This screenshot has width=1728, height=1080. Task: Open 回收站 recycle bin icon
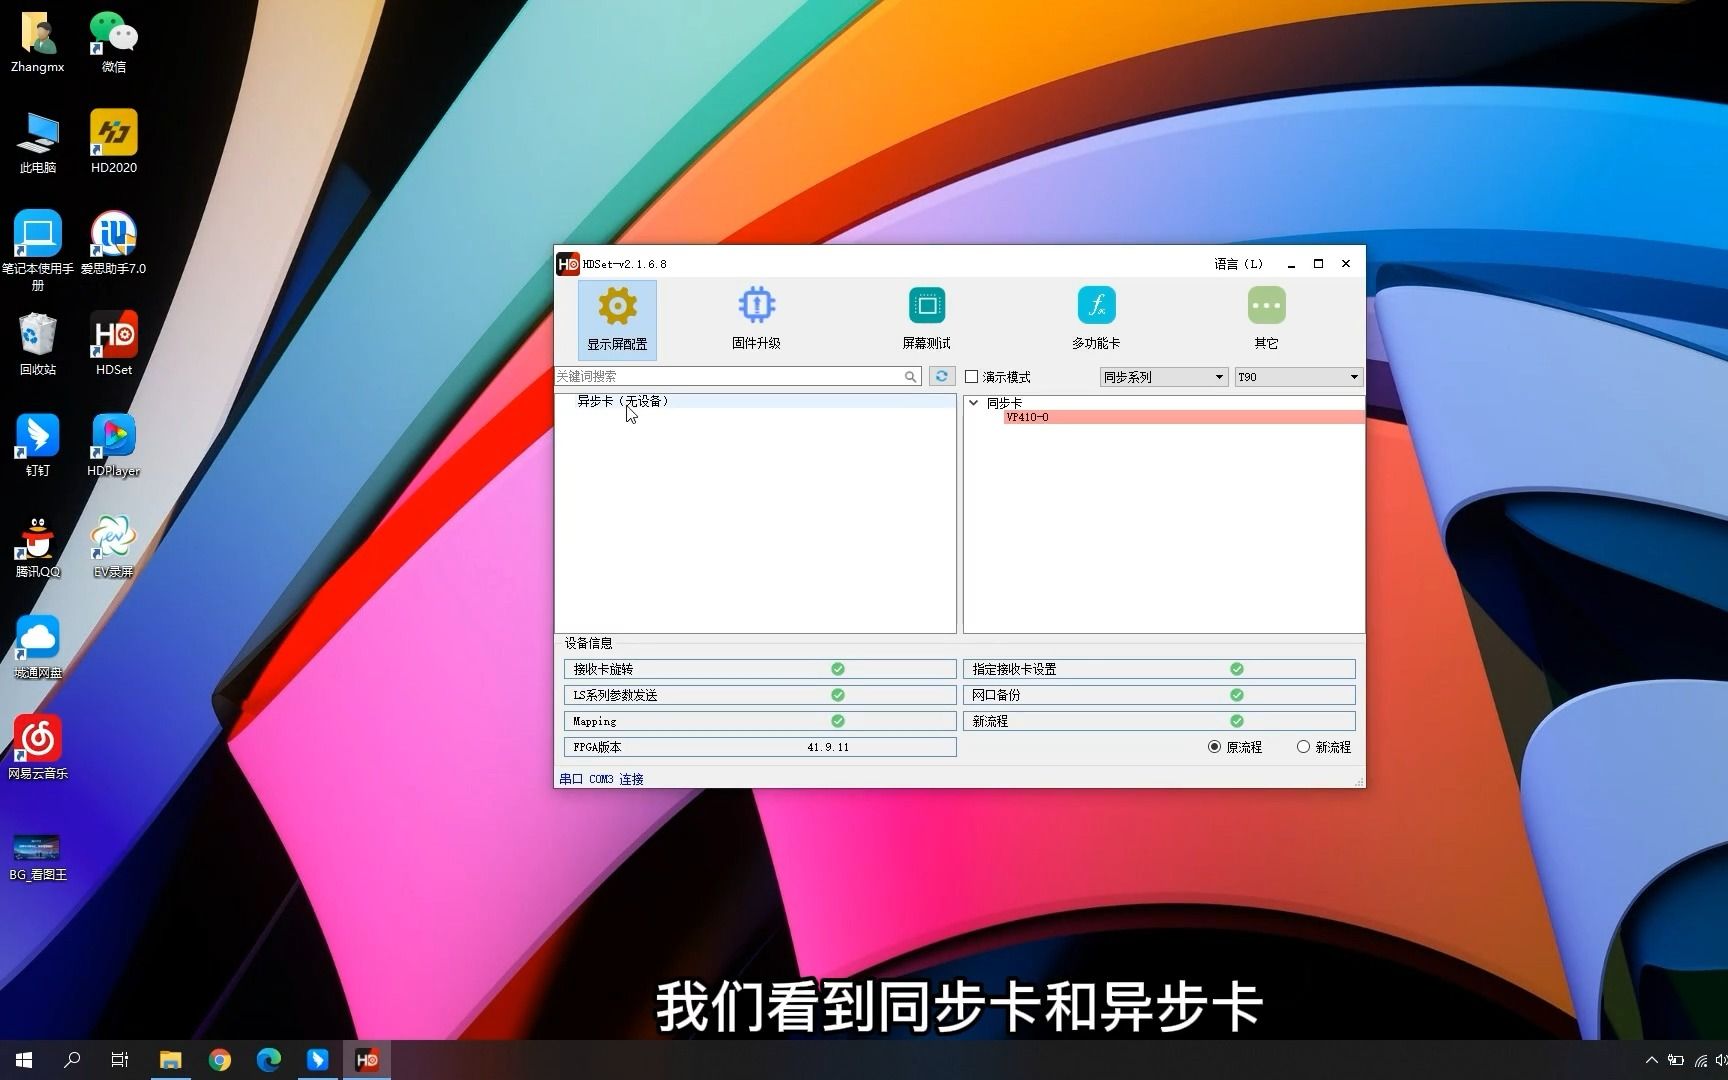[x=38, y=344]
